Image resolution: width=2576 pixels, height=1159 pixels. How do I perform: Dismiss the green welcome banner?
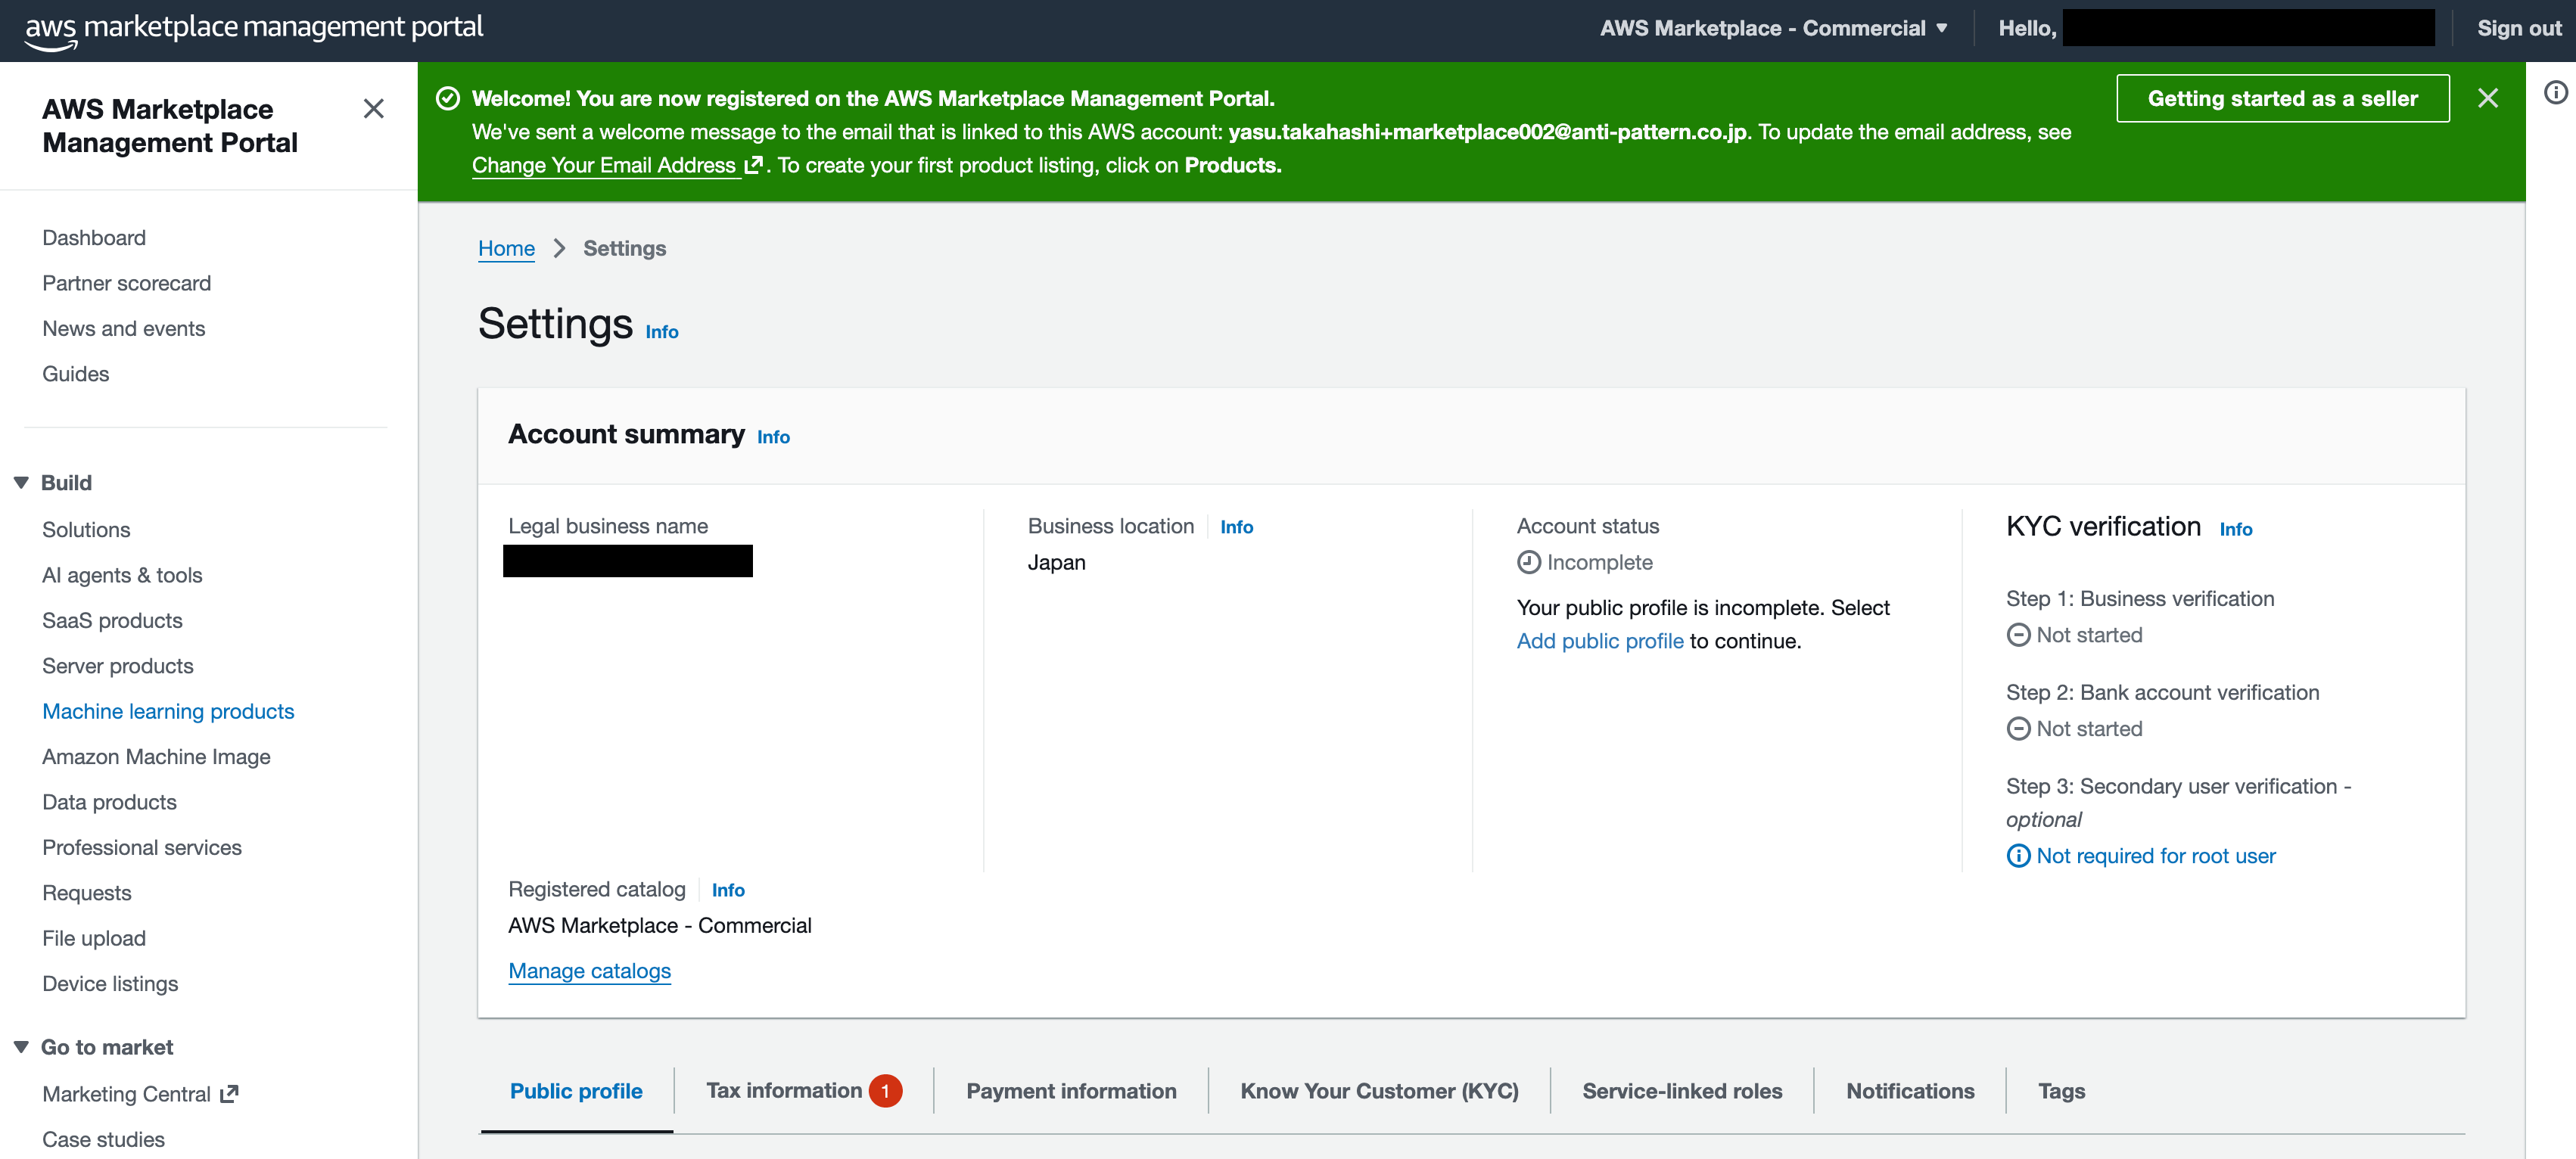[2487, 98]
